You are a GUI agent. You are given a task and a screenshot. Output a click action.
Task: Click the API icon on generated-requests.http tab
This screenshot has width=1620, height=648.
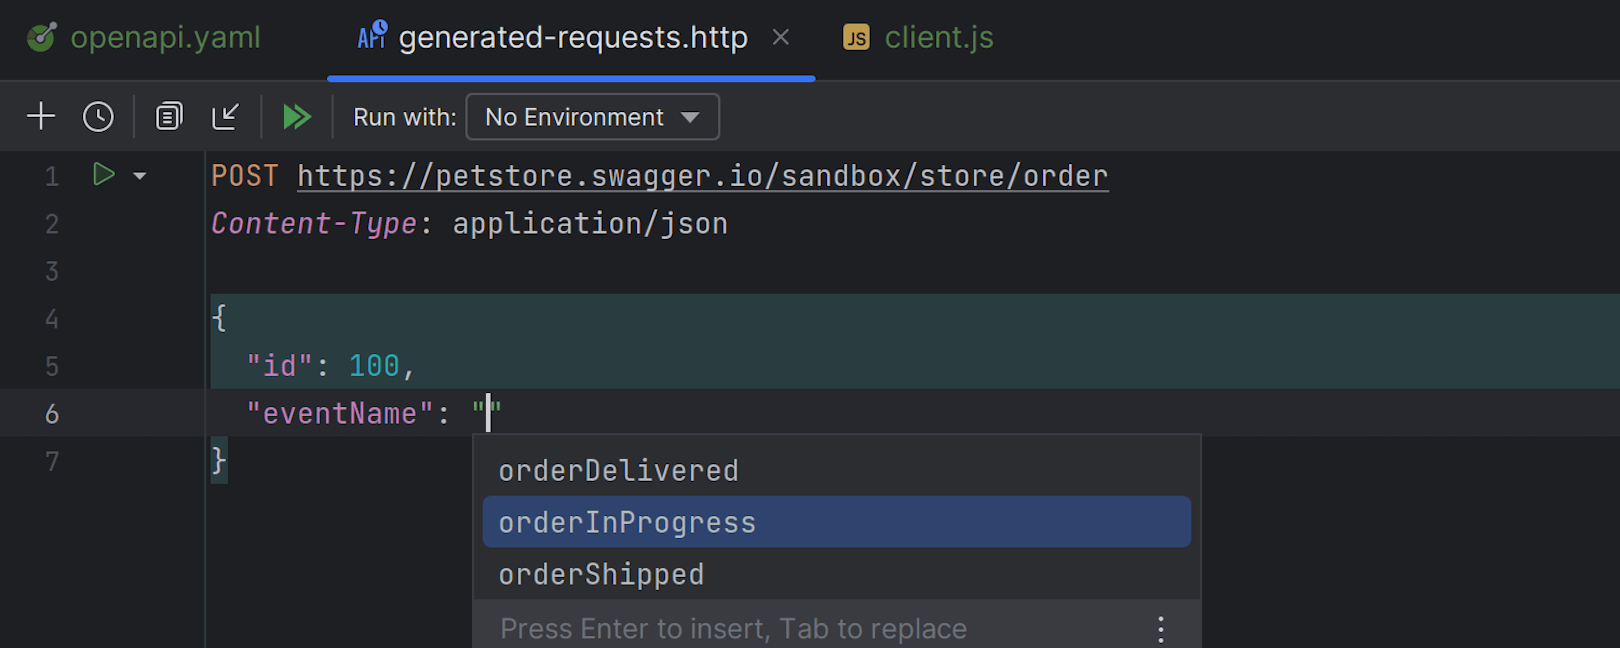(x=371, y=36)
